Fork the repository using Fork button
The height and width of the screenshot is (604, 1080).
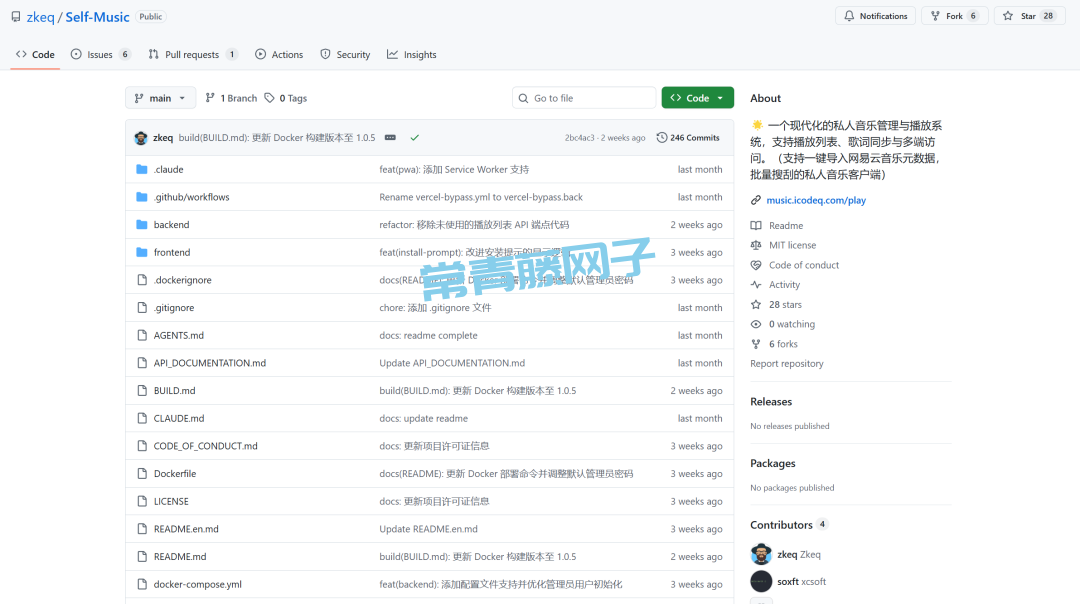(954, 16)
